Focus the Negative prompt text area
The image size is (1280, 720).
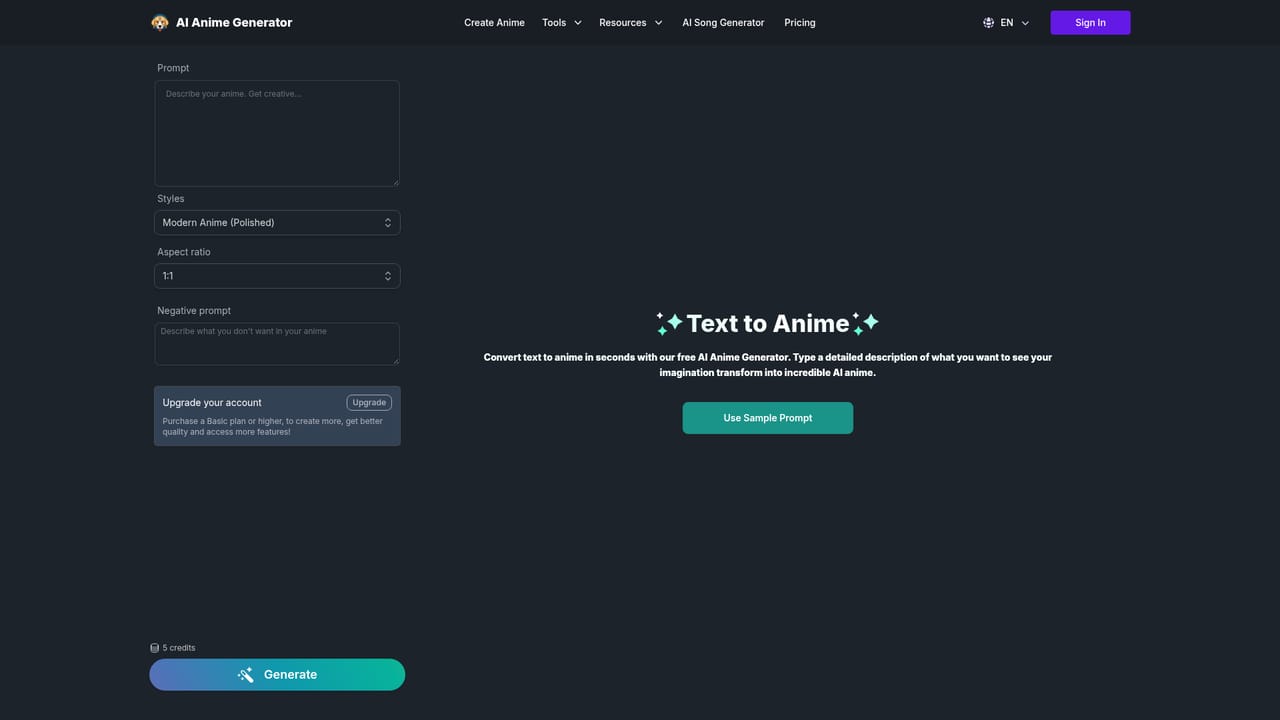click(277, 343)
